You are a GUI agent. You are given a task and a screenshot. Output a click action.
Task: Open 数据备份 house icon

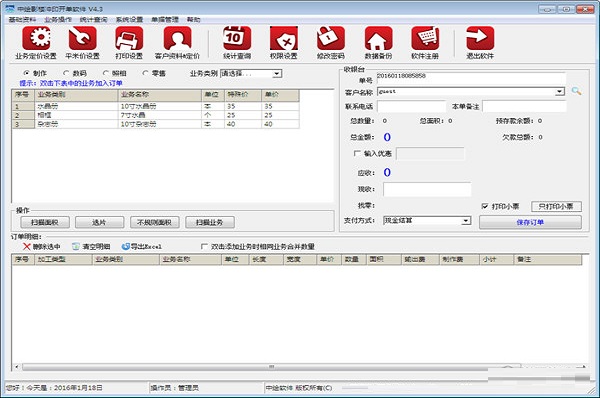pos(378,38)
